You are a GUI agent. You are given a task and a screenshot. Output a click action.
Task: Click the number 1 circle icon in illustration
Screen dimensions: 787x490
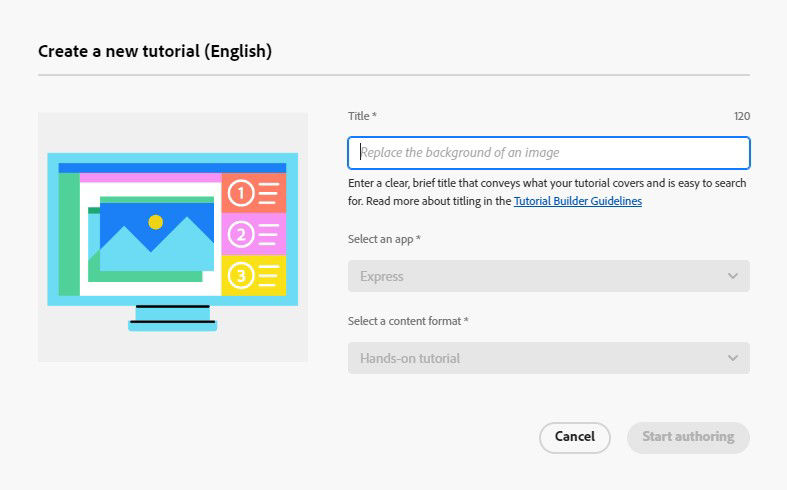[240, 193]
